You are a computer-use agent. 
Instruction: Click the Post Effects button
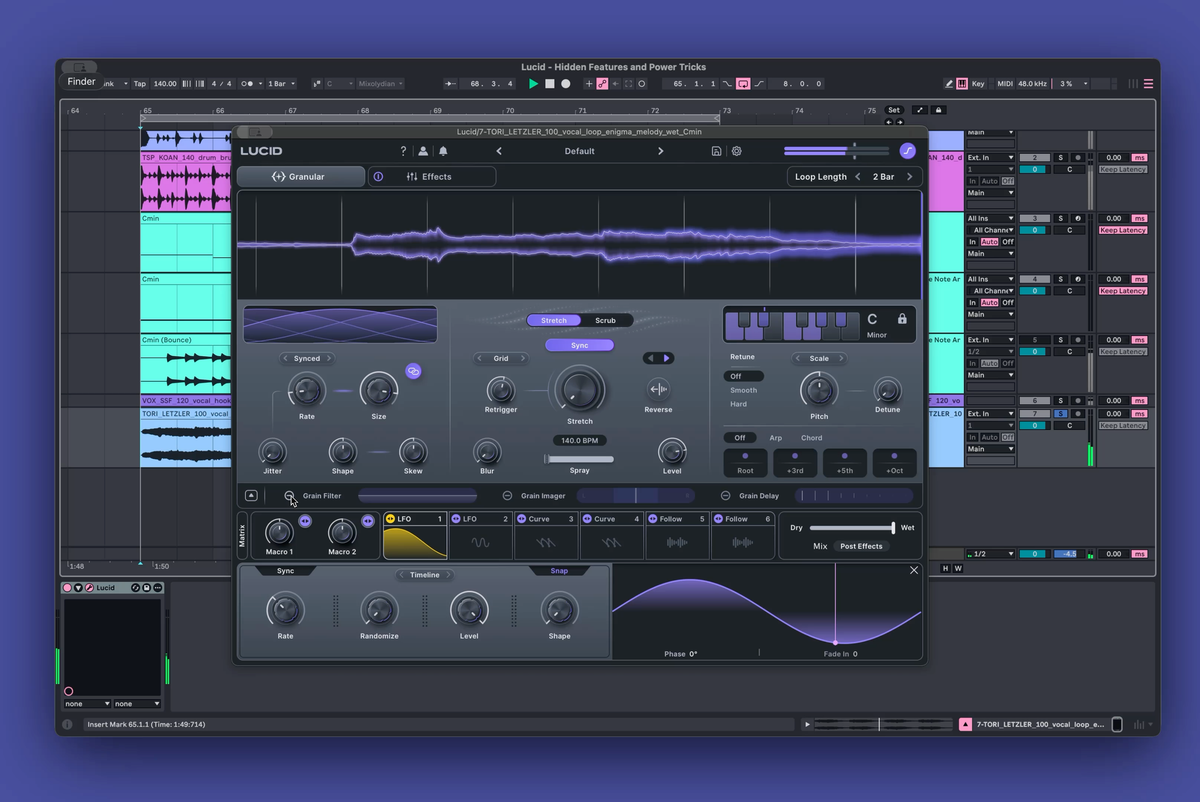(x=861, y=546)
